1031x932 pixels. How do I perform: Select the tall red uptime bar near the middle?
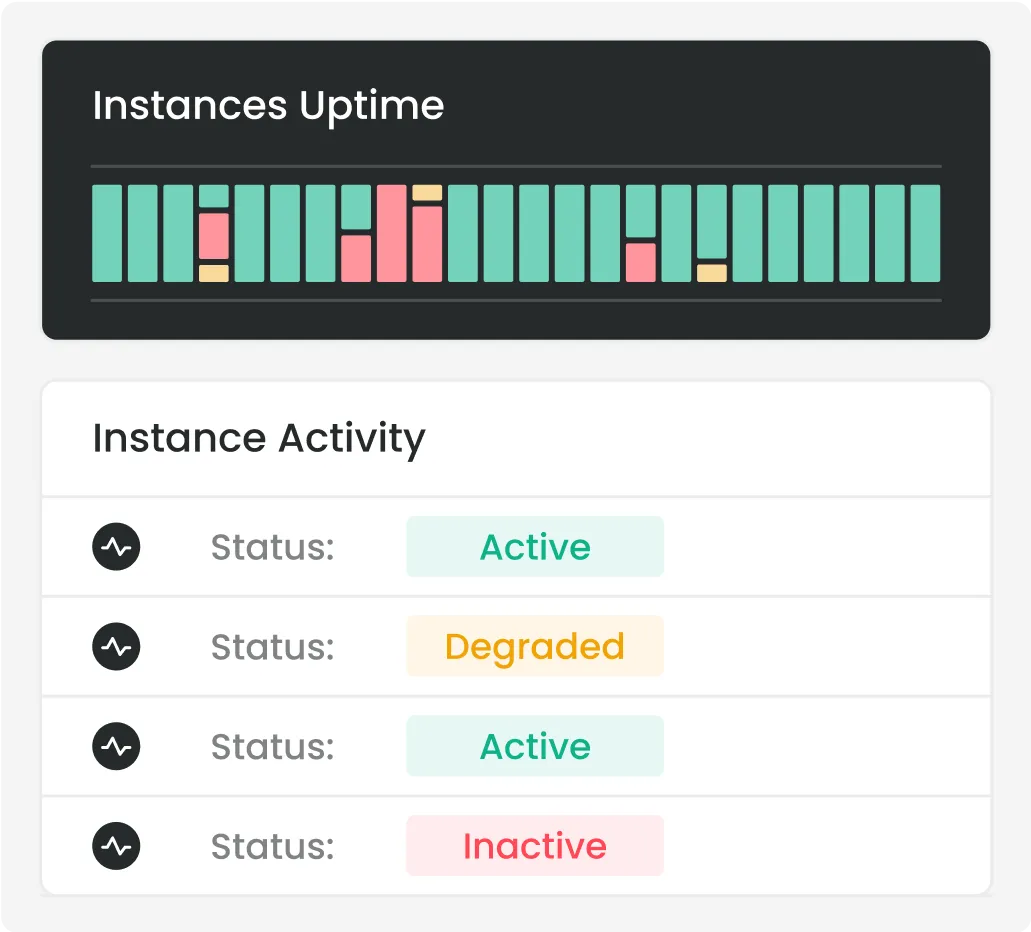pyautogui.click(x=390, y=230)
